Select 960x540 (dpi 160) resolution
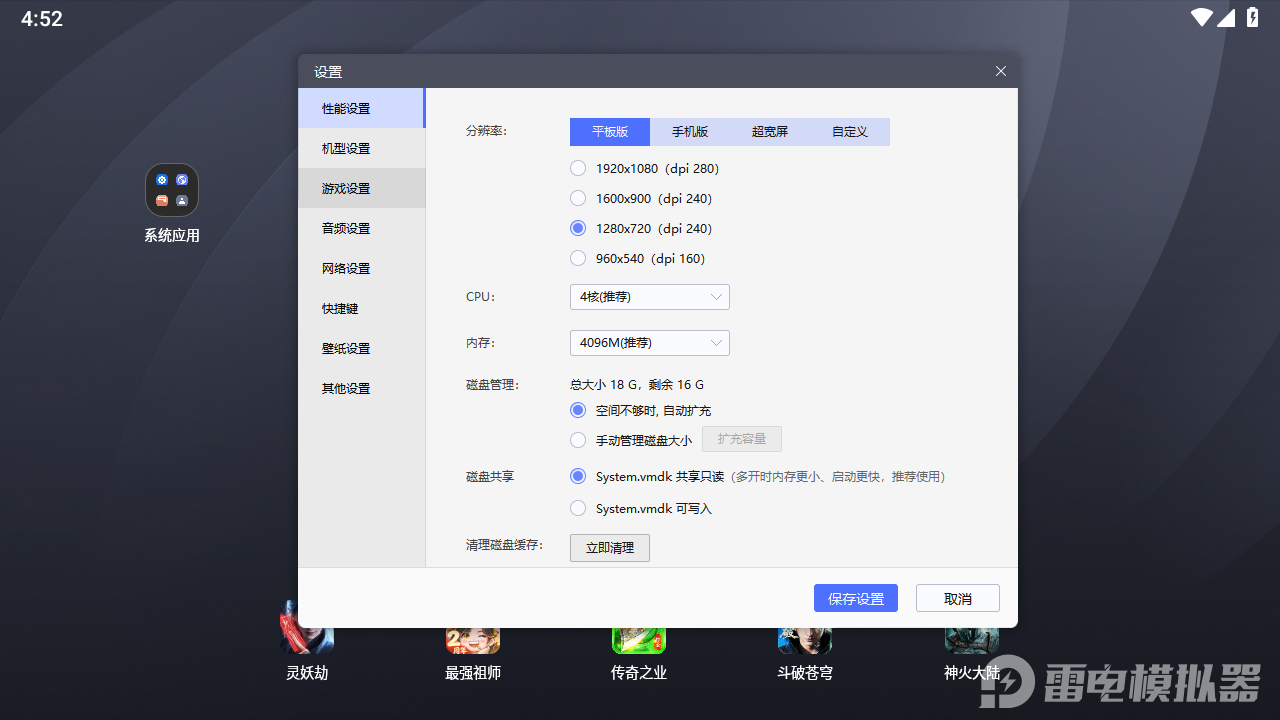1280x720 pixels. tap(578, 258)
